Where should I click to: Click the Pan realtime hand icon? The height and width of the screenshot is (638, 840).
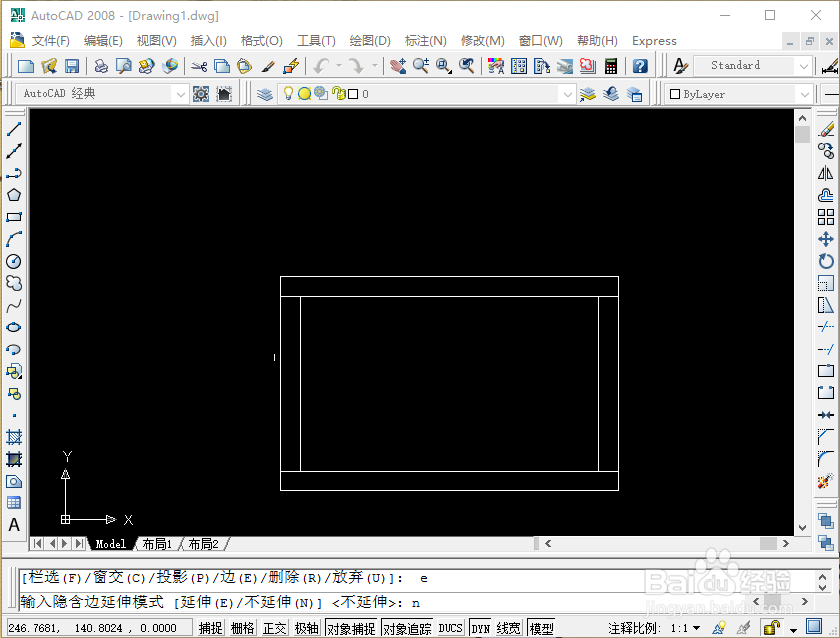398,66
